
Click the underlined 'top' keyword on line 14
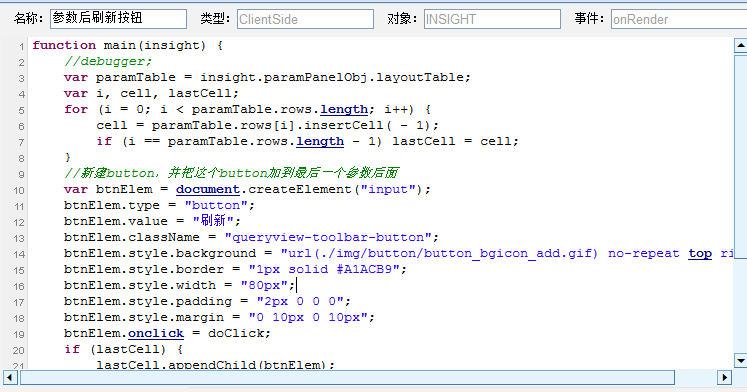click(700, 253)
